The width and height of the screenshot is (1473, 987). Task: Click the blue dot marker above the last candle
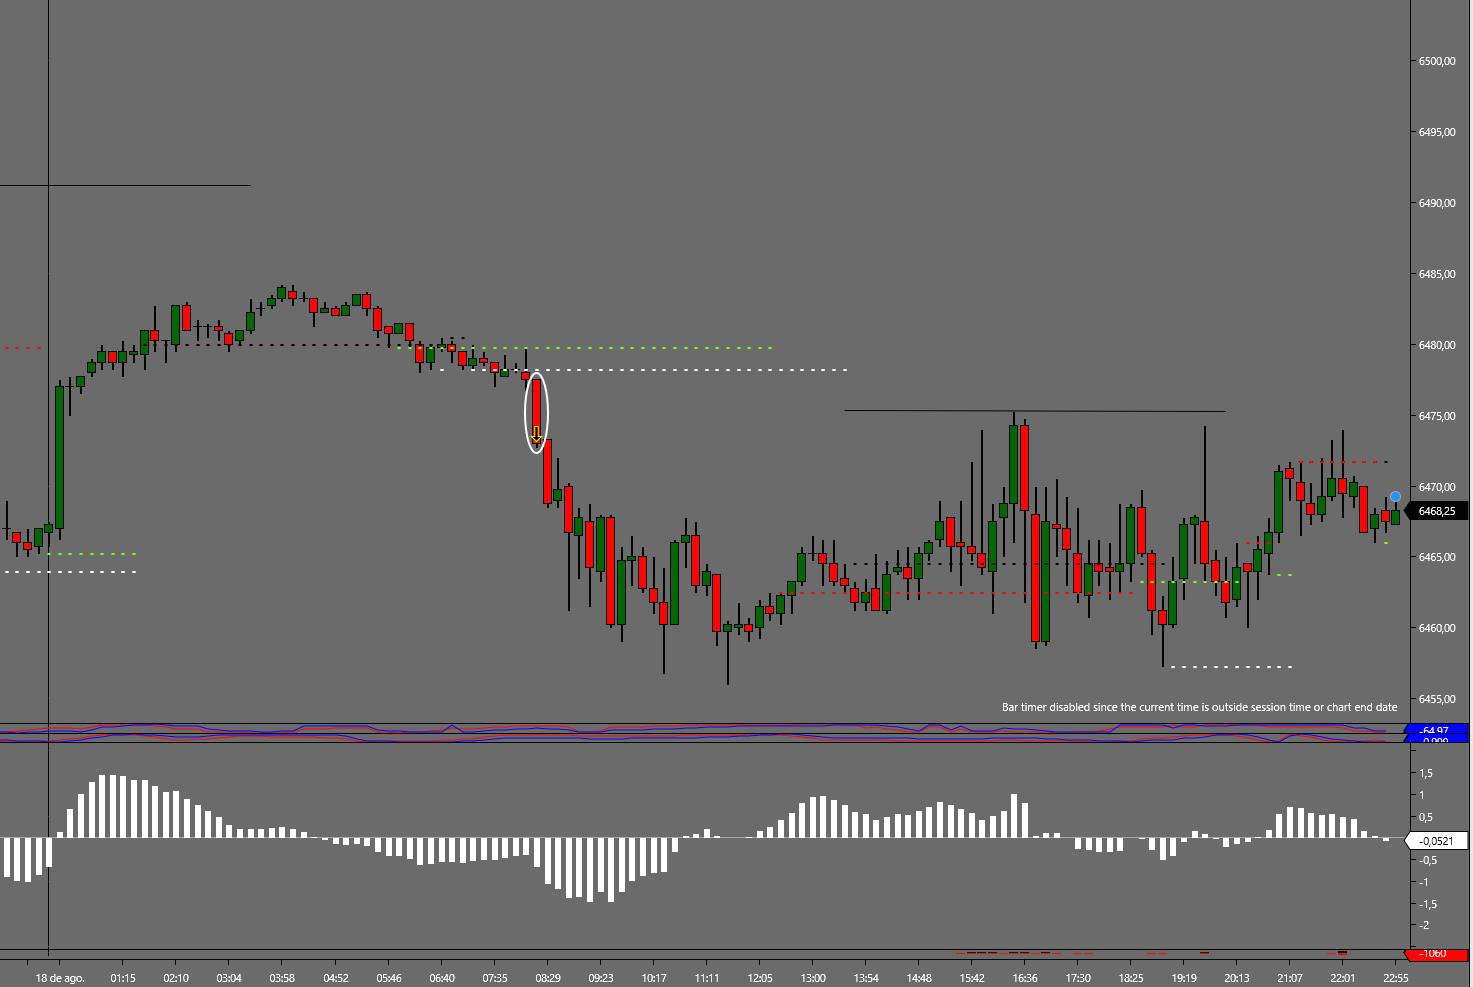click(1395, 497)
